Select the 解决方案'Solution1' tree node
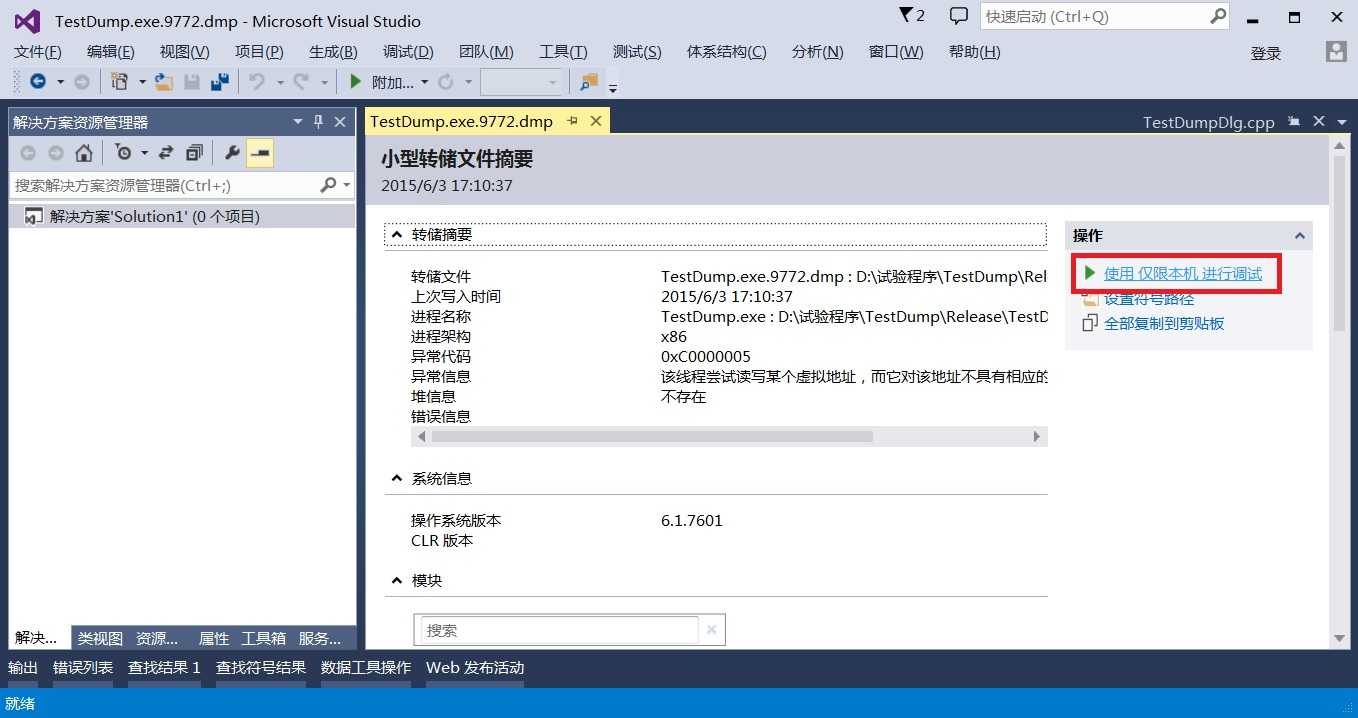 pyautogui.click(x=181, y=216)
